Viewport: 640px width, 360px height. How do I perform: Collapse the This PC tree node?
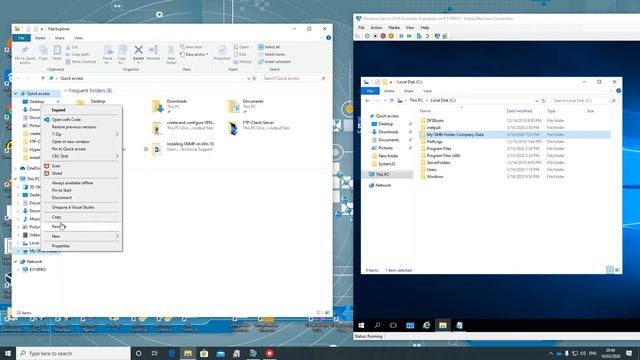click(x=16, y=179)
